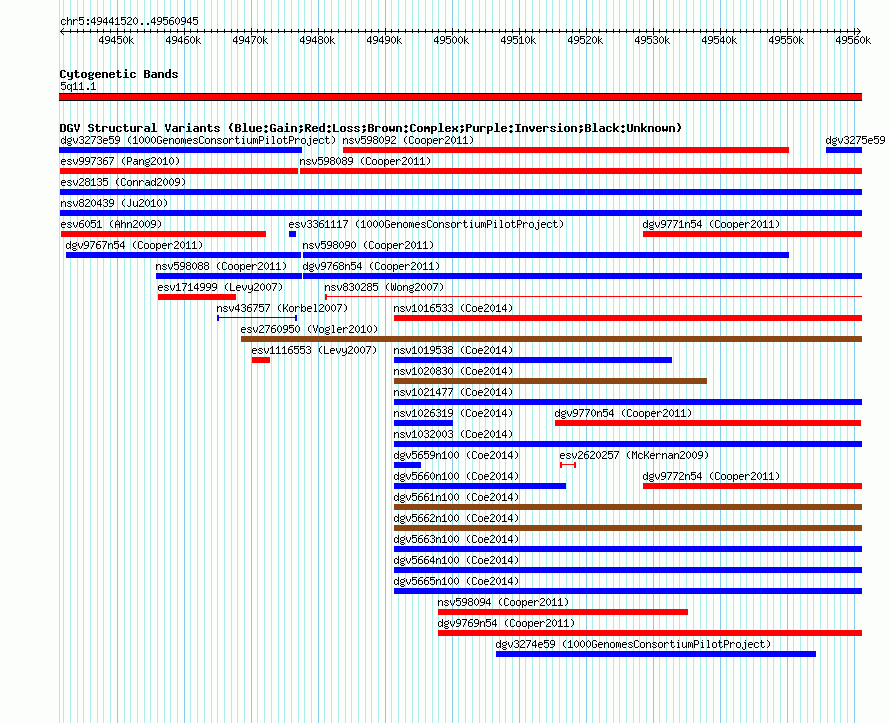Viewport: 890px width, 723px height.
Task: Click the esv1714999 (Levy2007) label
Action: 220,287
